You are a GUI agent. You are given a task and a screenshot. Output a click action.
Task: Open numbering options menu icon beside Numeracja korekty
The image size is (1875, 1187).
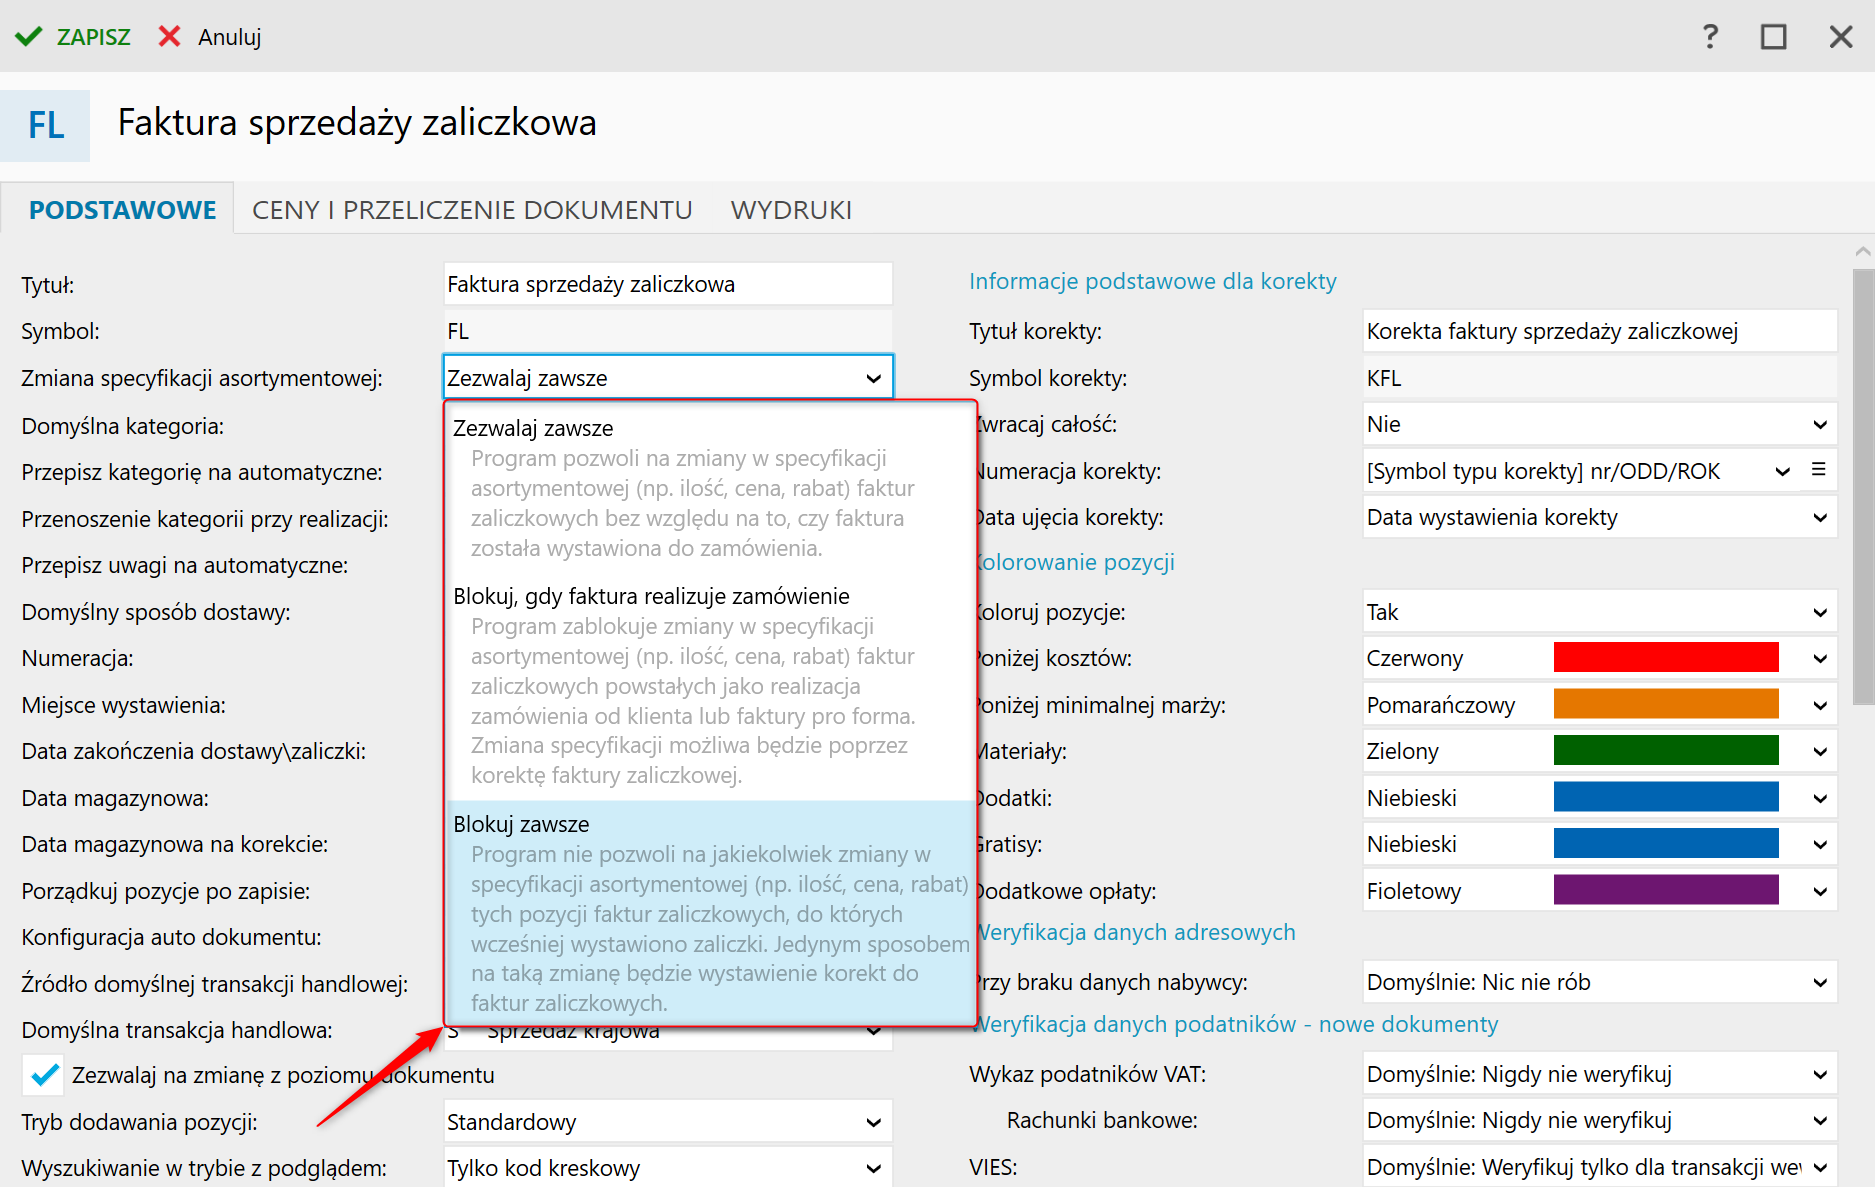tap(1819, 470)
